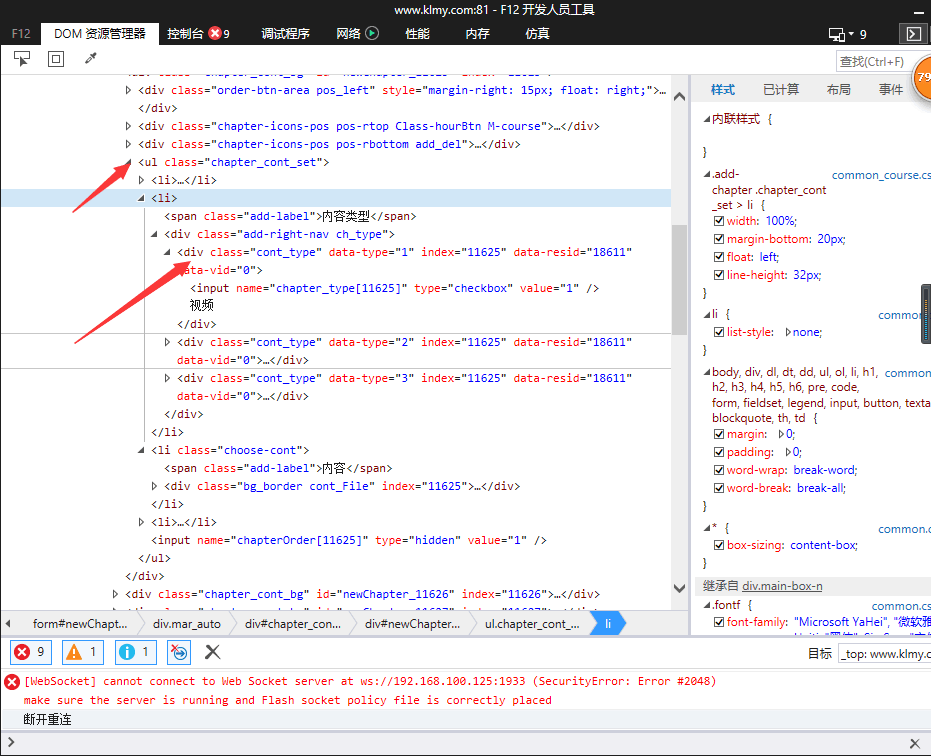The image size is (931, 756).
Task: Switch to 布局 layout tab
Action: click(x=838, y=90)
